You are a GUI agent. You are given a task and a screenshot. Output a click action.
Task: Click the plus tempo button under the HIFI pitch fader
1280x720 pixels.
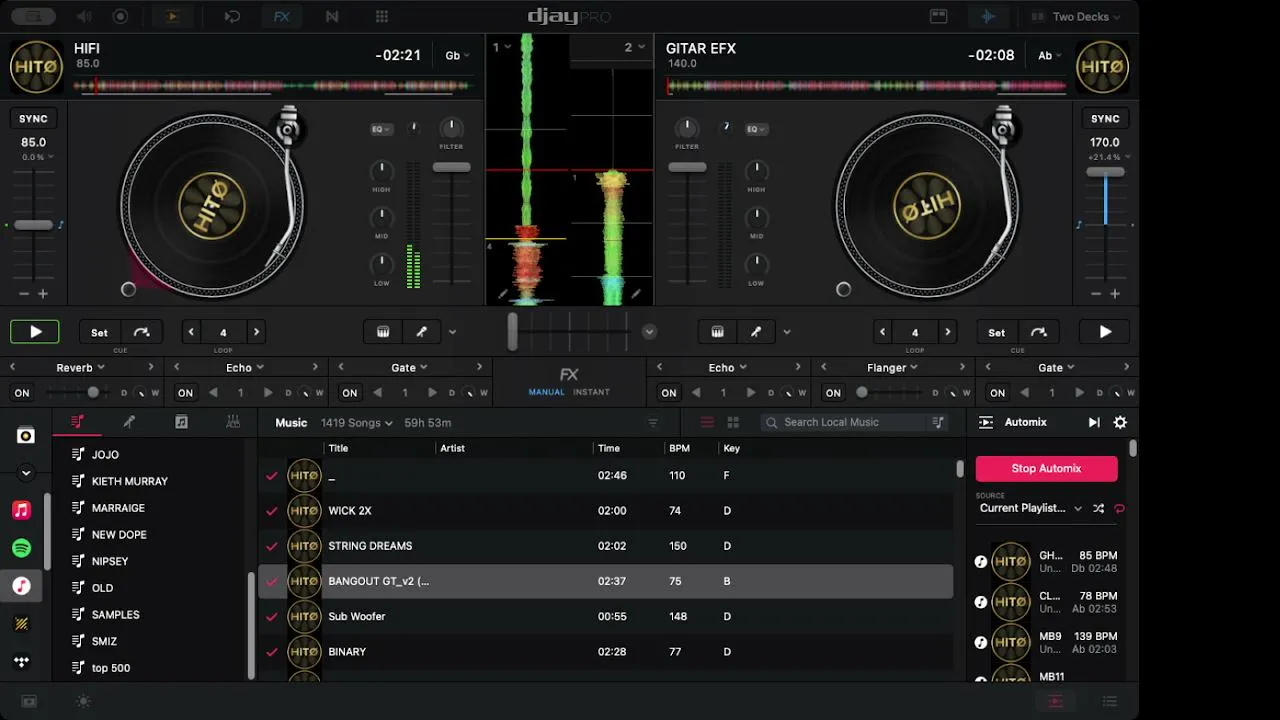(x=42, y=294)
